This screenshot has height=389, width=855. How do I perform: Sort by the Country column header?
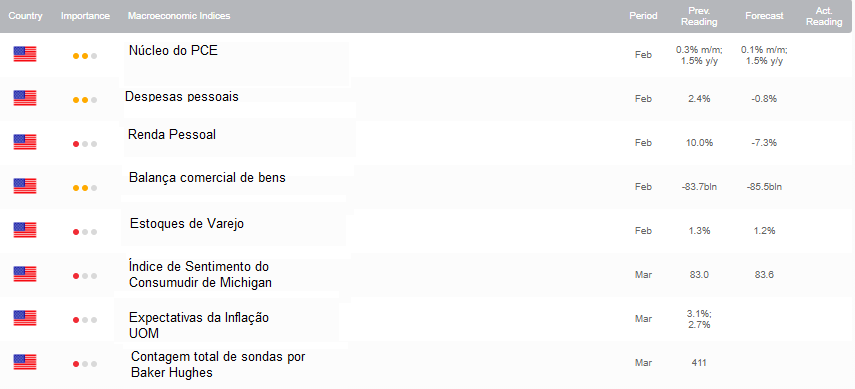click(25, 16)
